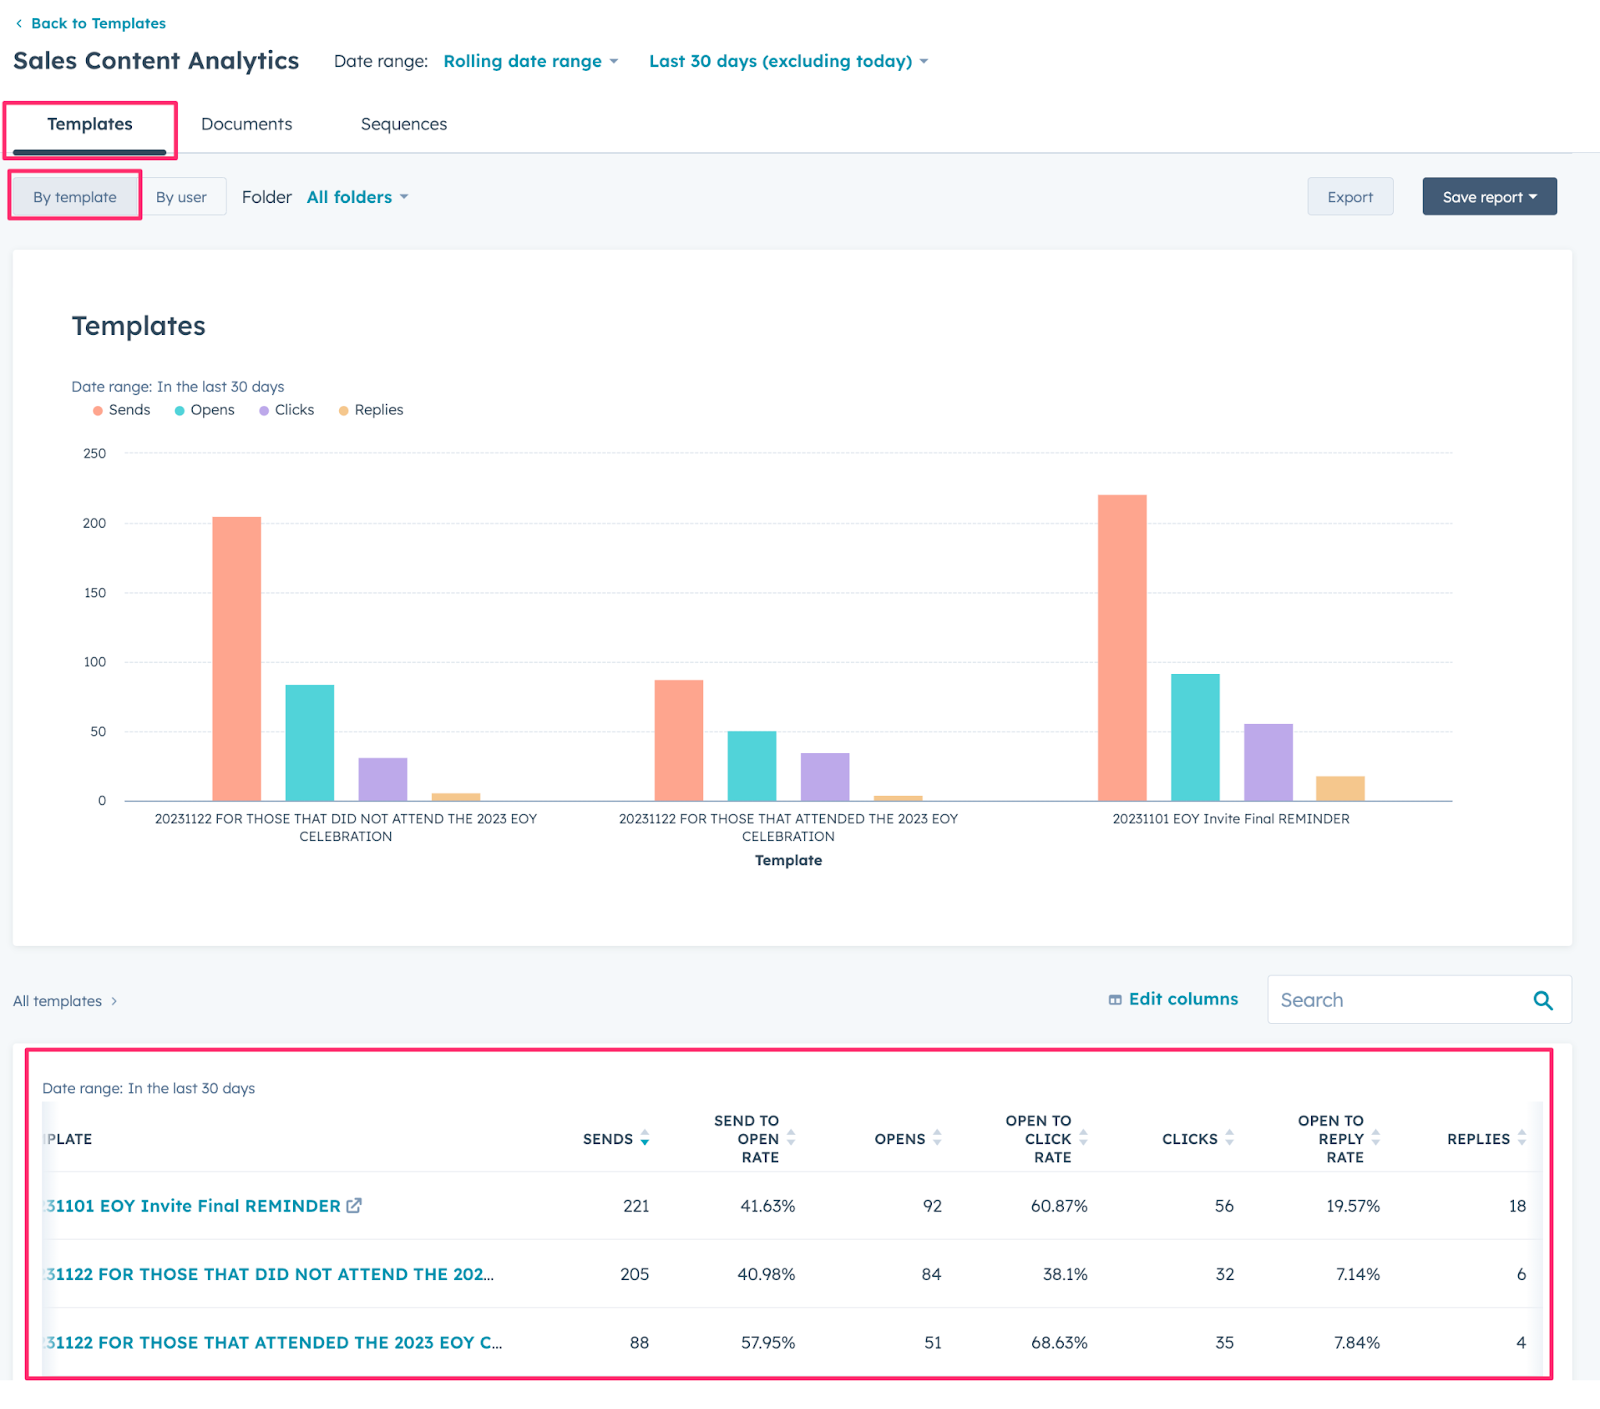Image resolution: width=1600 pixels, height=1409 pixels.
Task: Toggle the Clicks legend item
Action: point(286,410)
